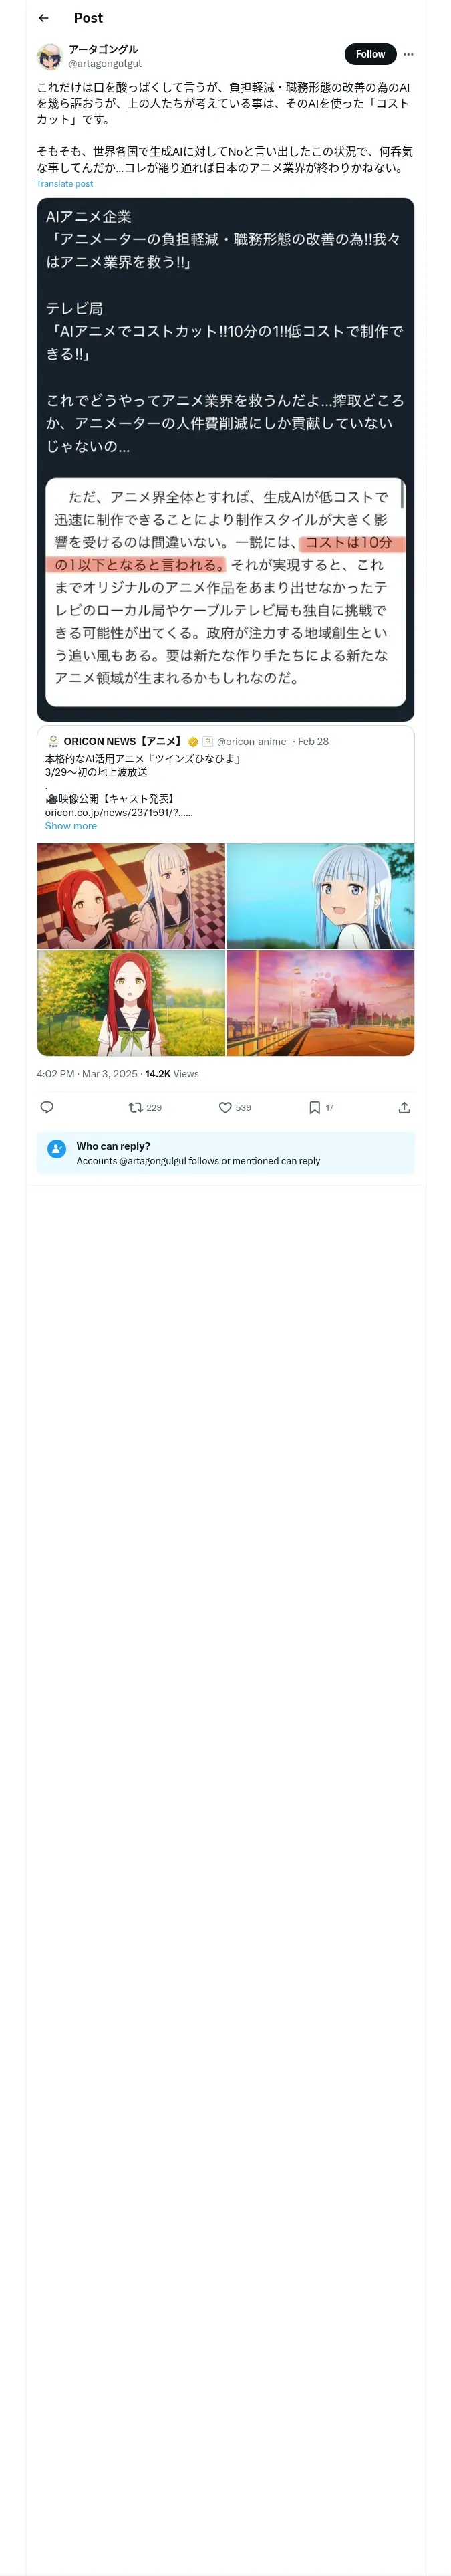This screenshot has height=2576, width=451.
Task: Open アータゴングル's profile avatar
Action: coord(49,55)
